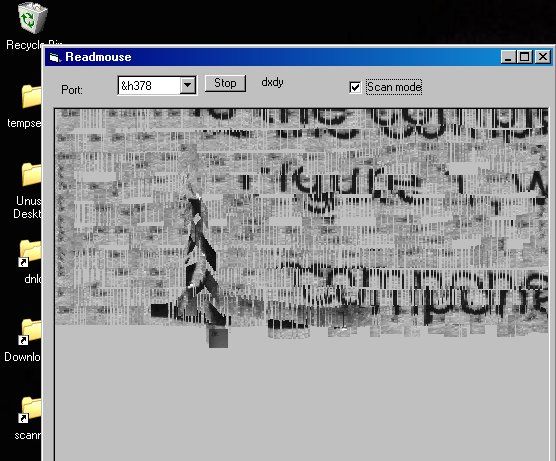Click the dxdy label

click(x=272, y=82)
